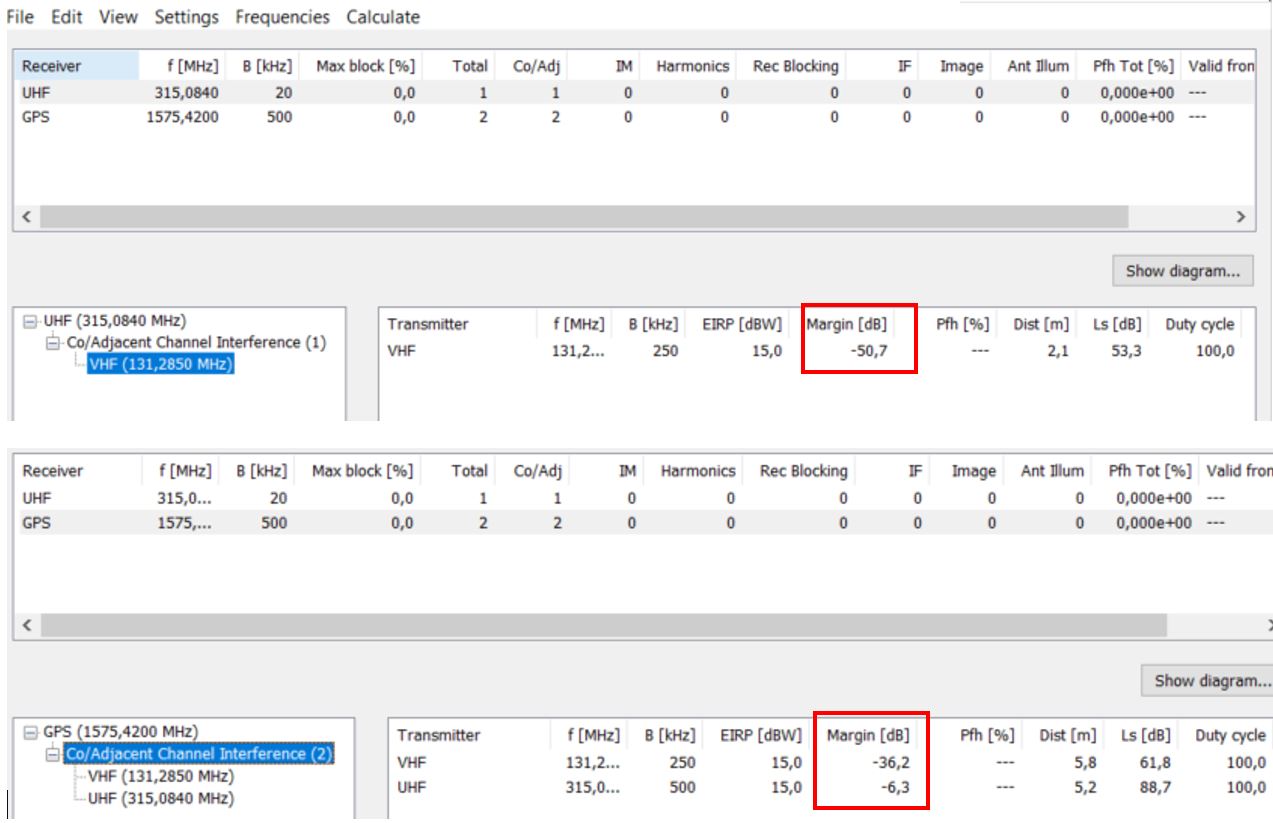This screenshot has width=1273, height=823.
Task: Select GPS (1575,4200 MHz) tree item
Action: (120, 731)
